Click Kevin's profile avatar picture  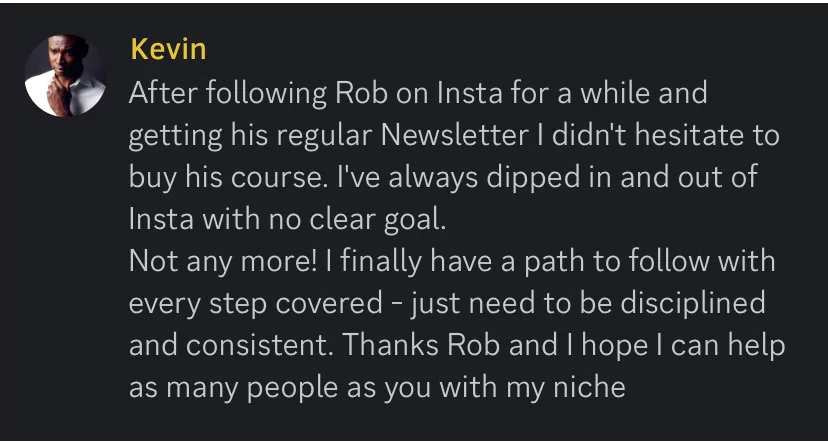click(66, 75)
